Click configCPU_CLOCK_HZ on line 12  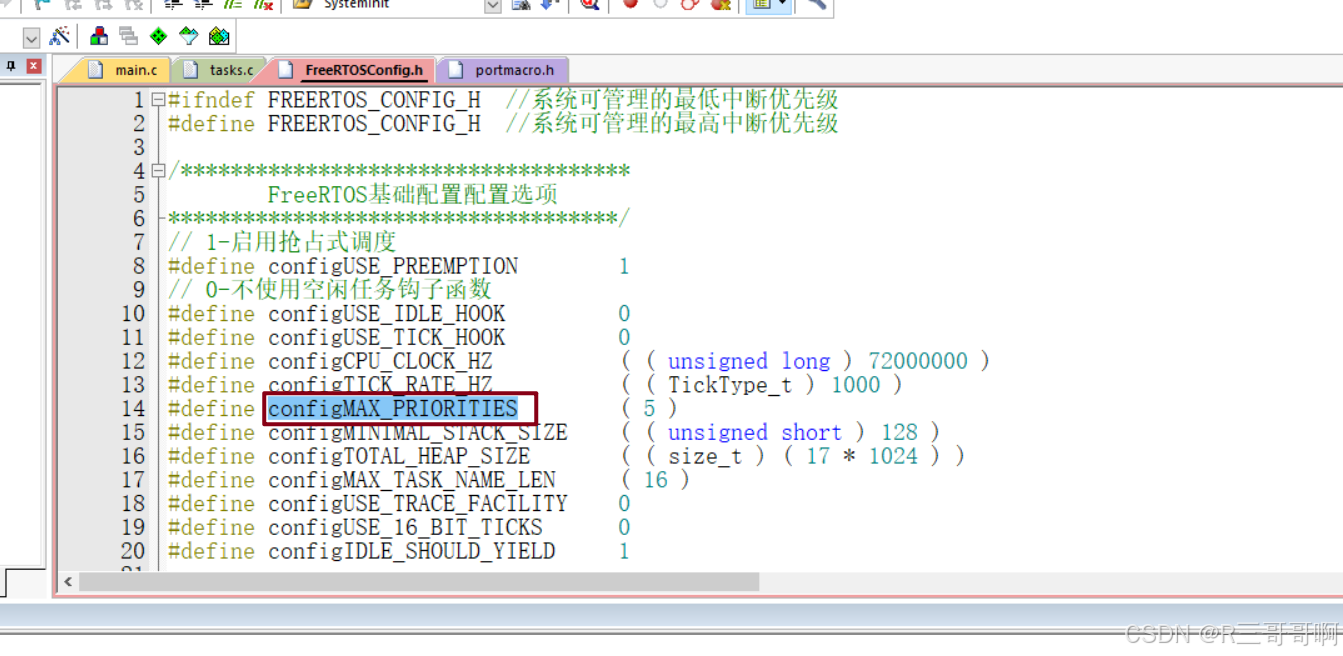(380, 361)
